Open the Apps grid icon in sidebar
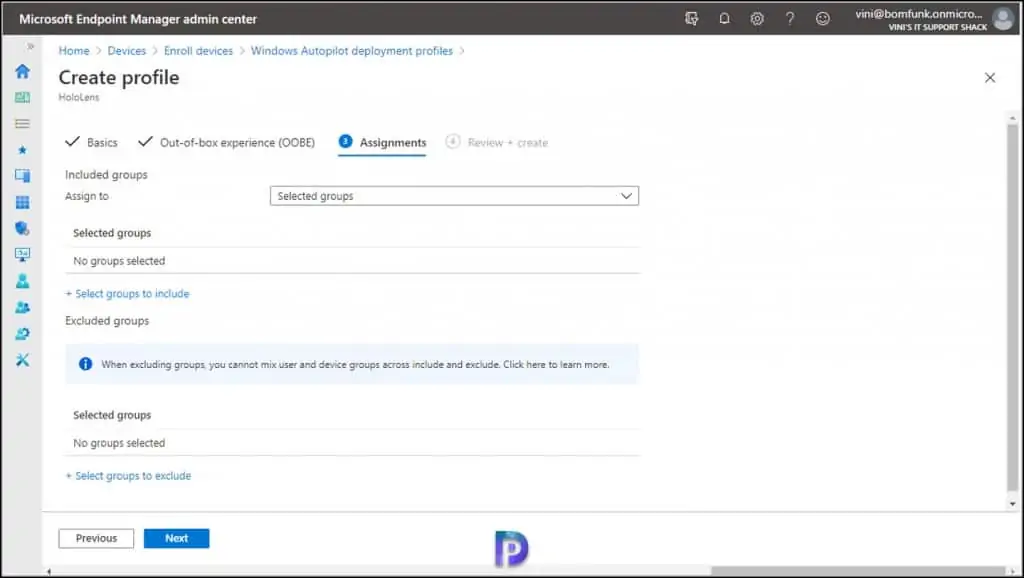Image resolution: width=1024 pixels, height=578 pixels. tap(22, 202)
